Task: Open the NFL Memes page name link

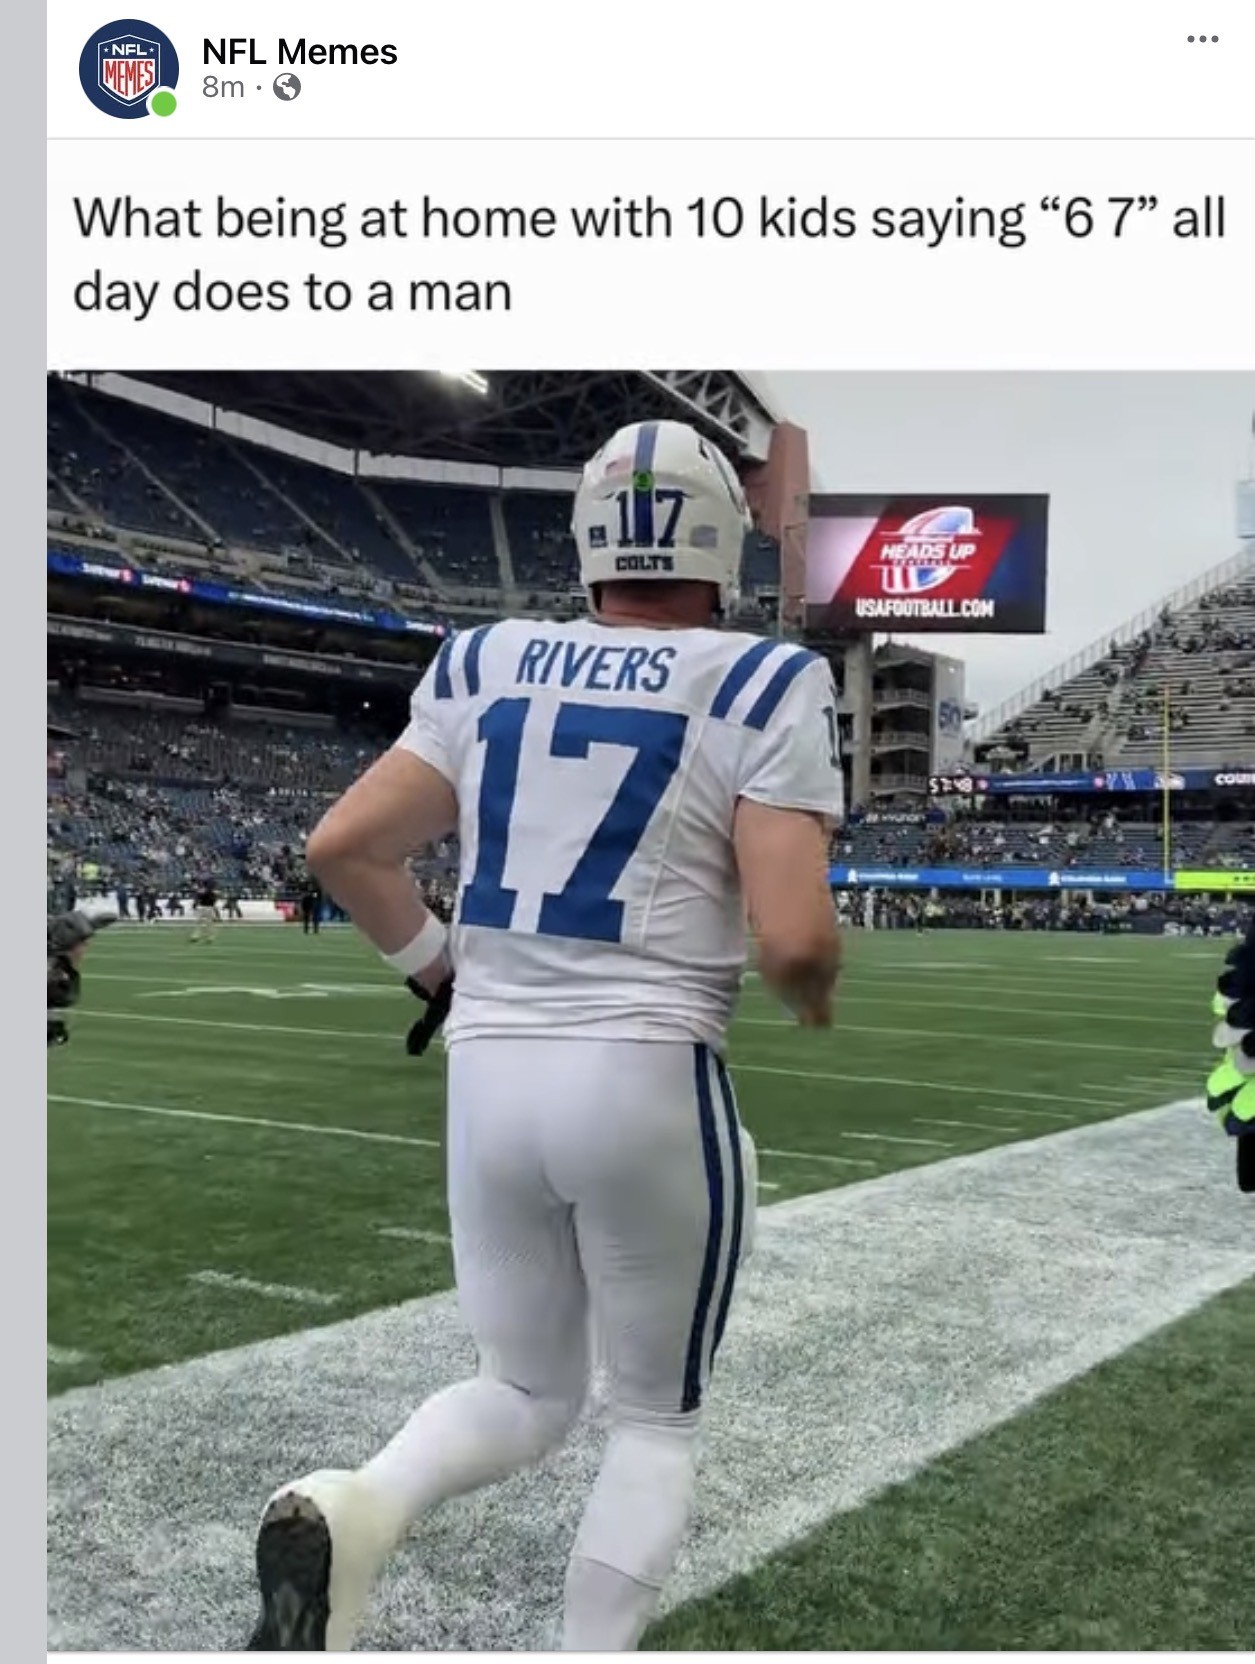Action: (x=299, y=51)
